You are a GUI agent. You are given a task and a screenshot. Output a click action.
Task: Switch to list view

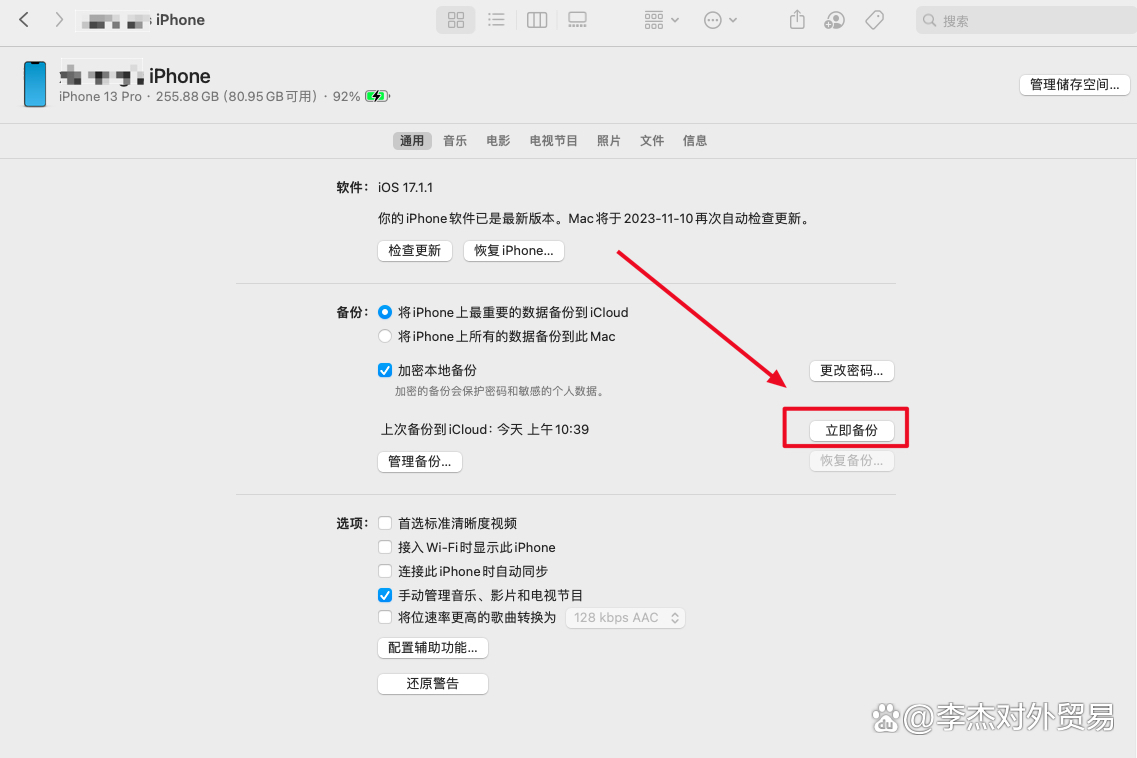point(496,20)
